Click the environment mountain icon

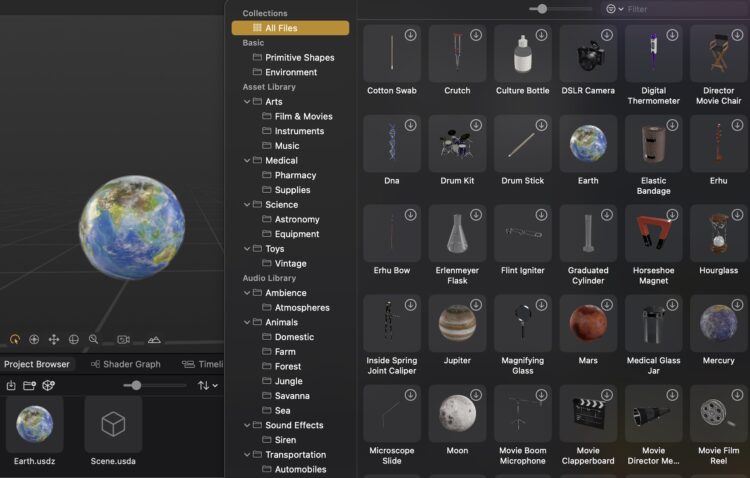click(x=154, y=340)
